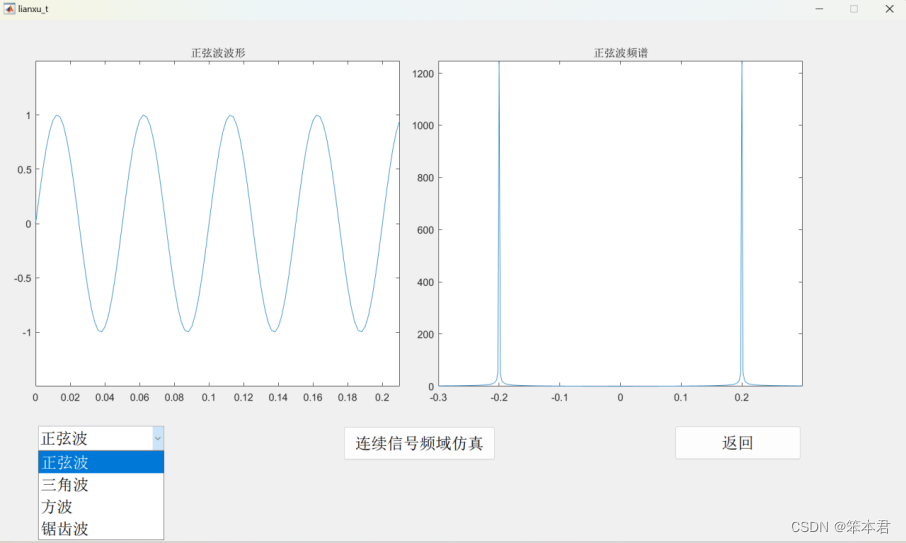Screen dimensions: 906x543
Task: Click the 正弦波波形 plot title
Action: click(x=218, y=53)
